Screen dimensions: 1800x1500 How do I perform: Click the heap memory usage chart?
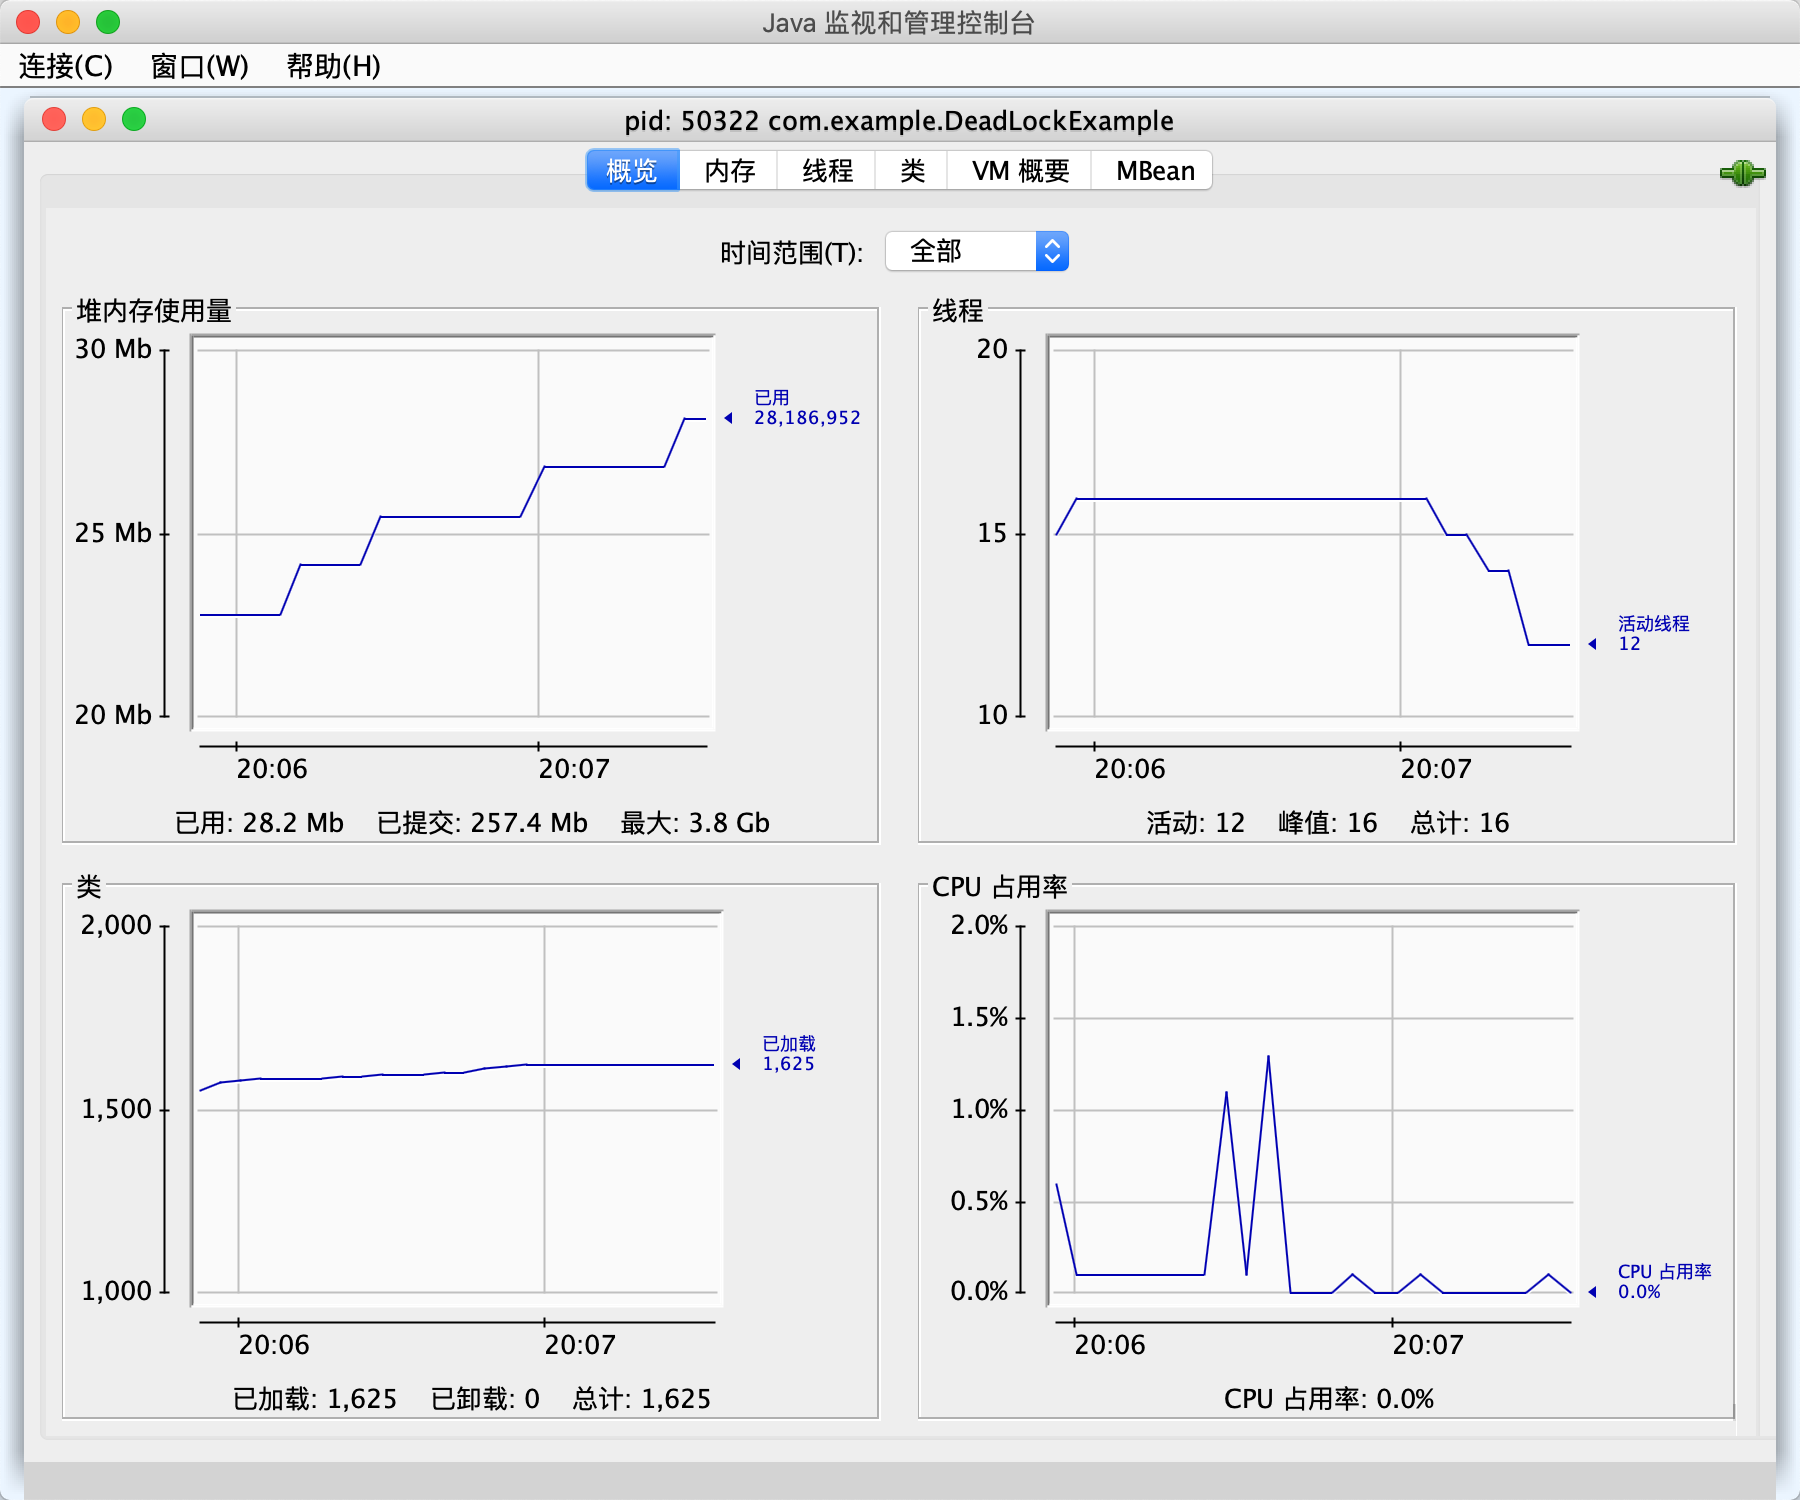(x=454, y=533)
